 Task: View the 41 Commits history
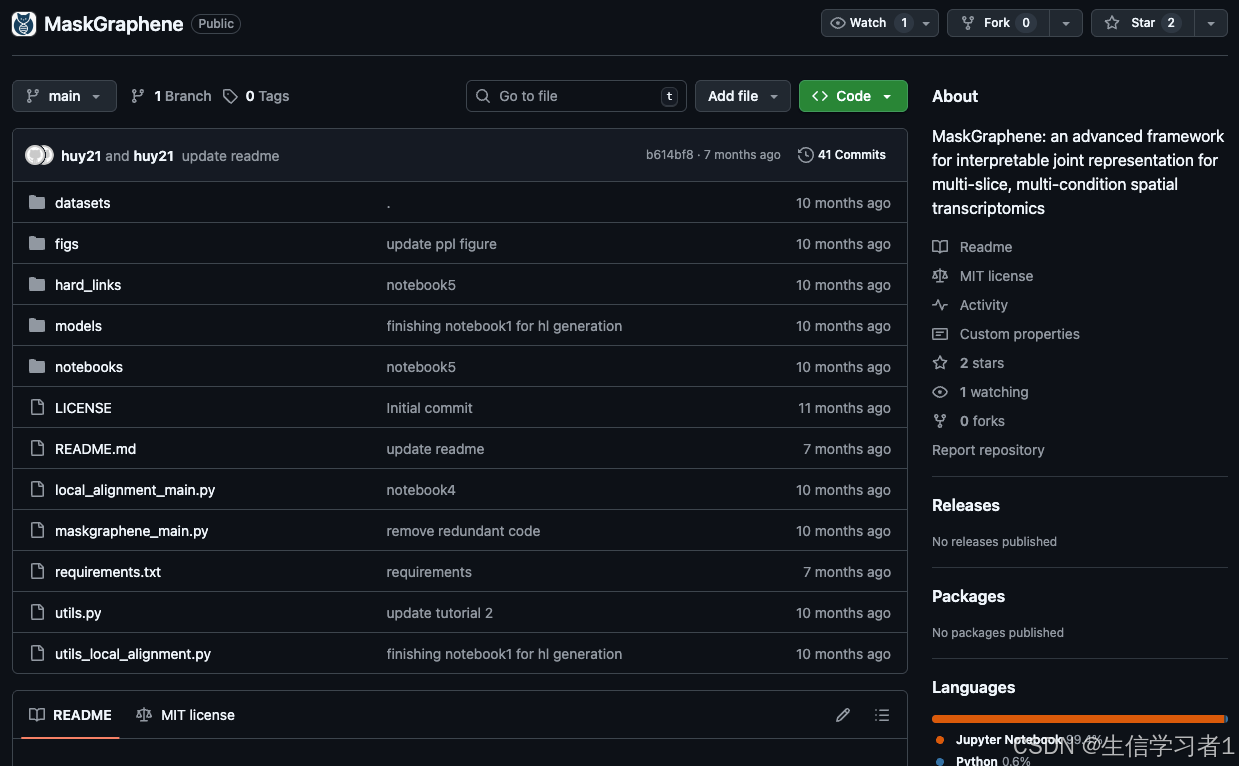(x=842, y=155)
